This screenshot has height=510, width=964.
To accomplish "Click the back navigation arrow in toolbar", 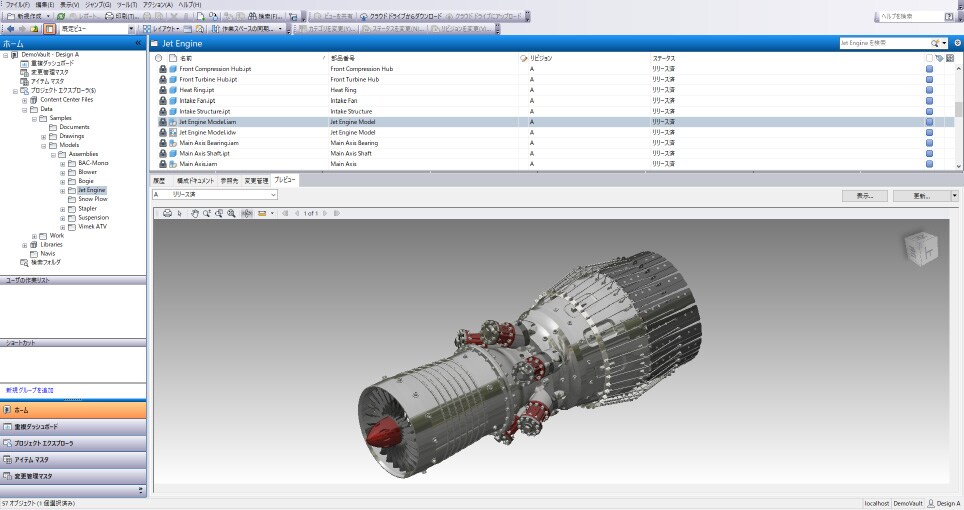I will pos(9,29).
